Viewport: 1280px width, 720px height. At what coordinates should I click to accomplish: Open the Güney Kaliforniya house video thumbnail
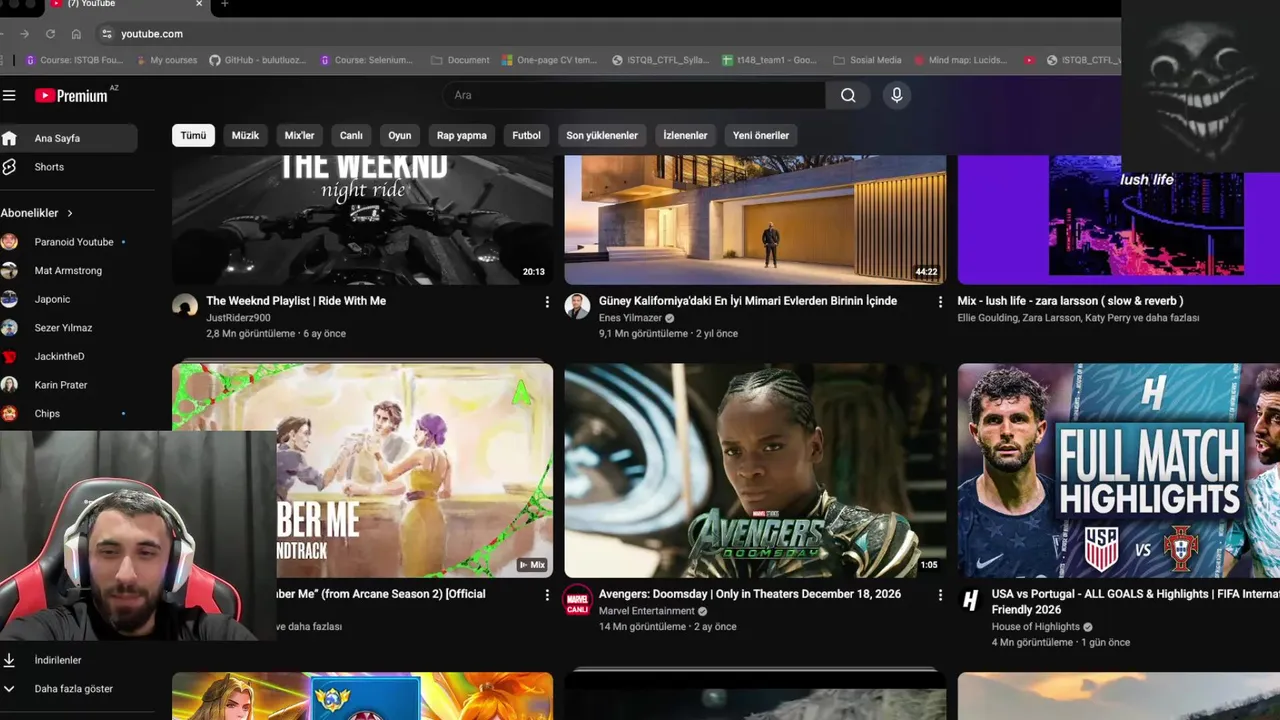(x=755, y=220)
